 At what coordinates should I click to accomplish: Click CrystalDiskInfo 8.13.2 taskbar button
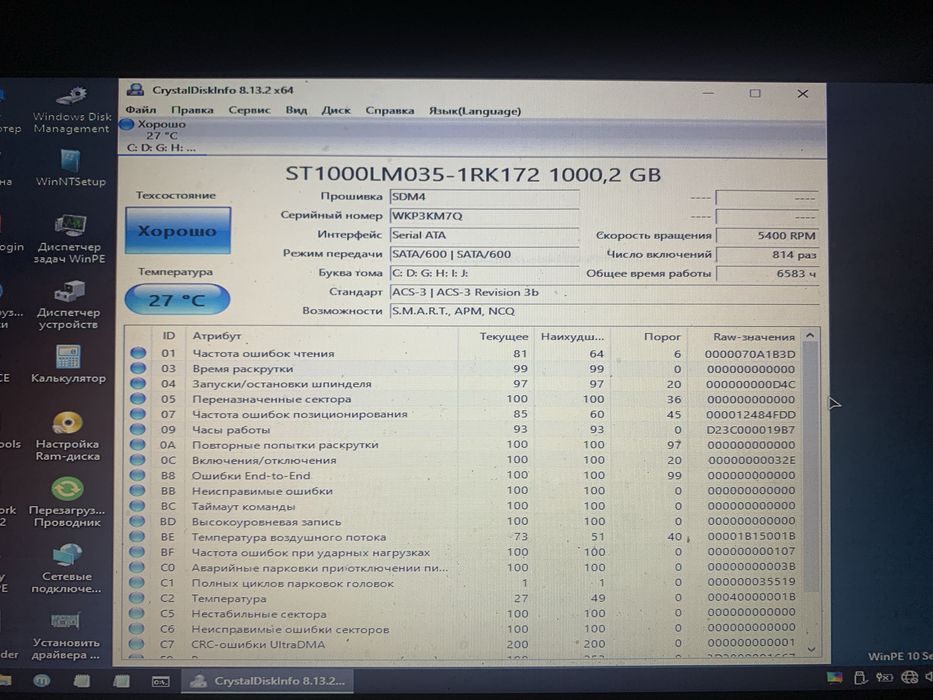click(267, 681)
